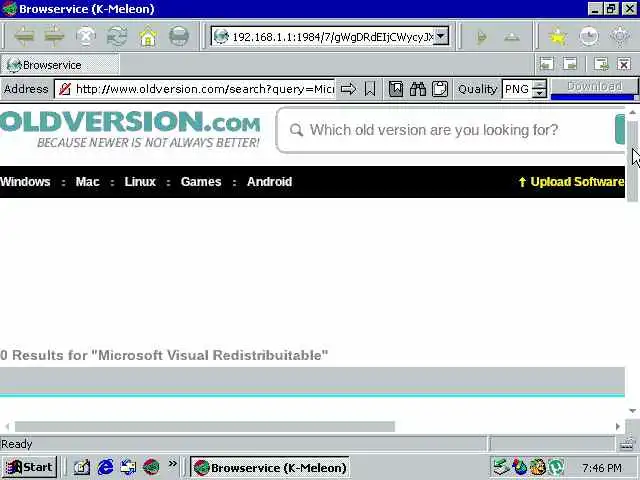
Task: Click the clipboard icon in Browservice bar
Action: coord(440,89)
